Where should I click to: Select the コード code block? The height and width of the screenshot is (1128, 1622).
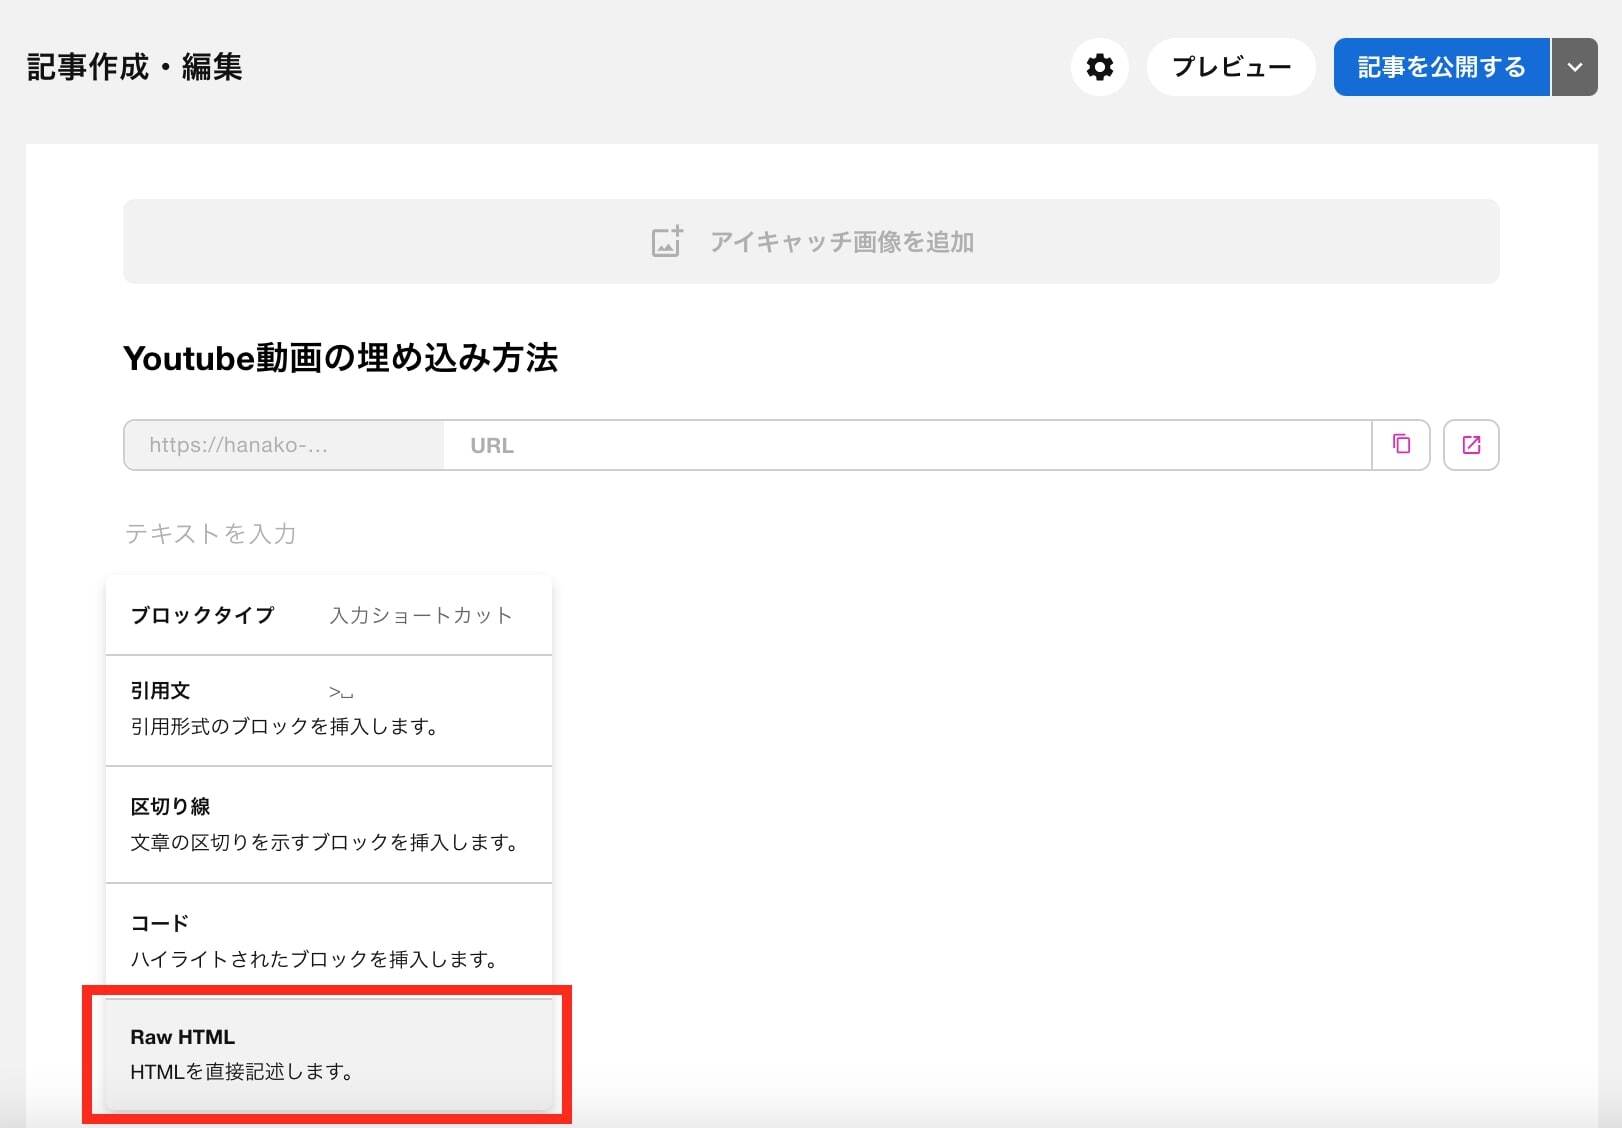click(x=329, y=940)
